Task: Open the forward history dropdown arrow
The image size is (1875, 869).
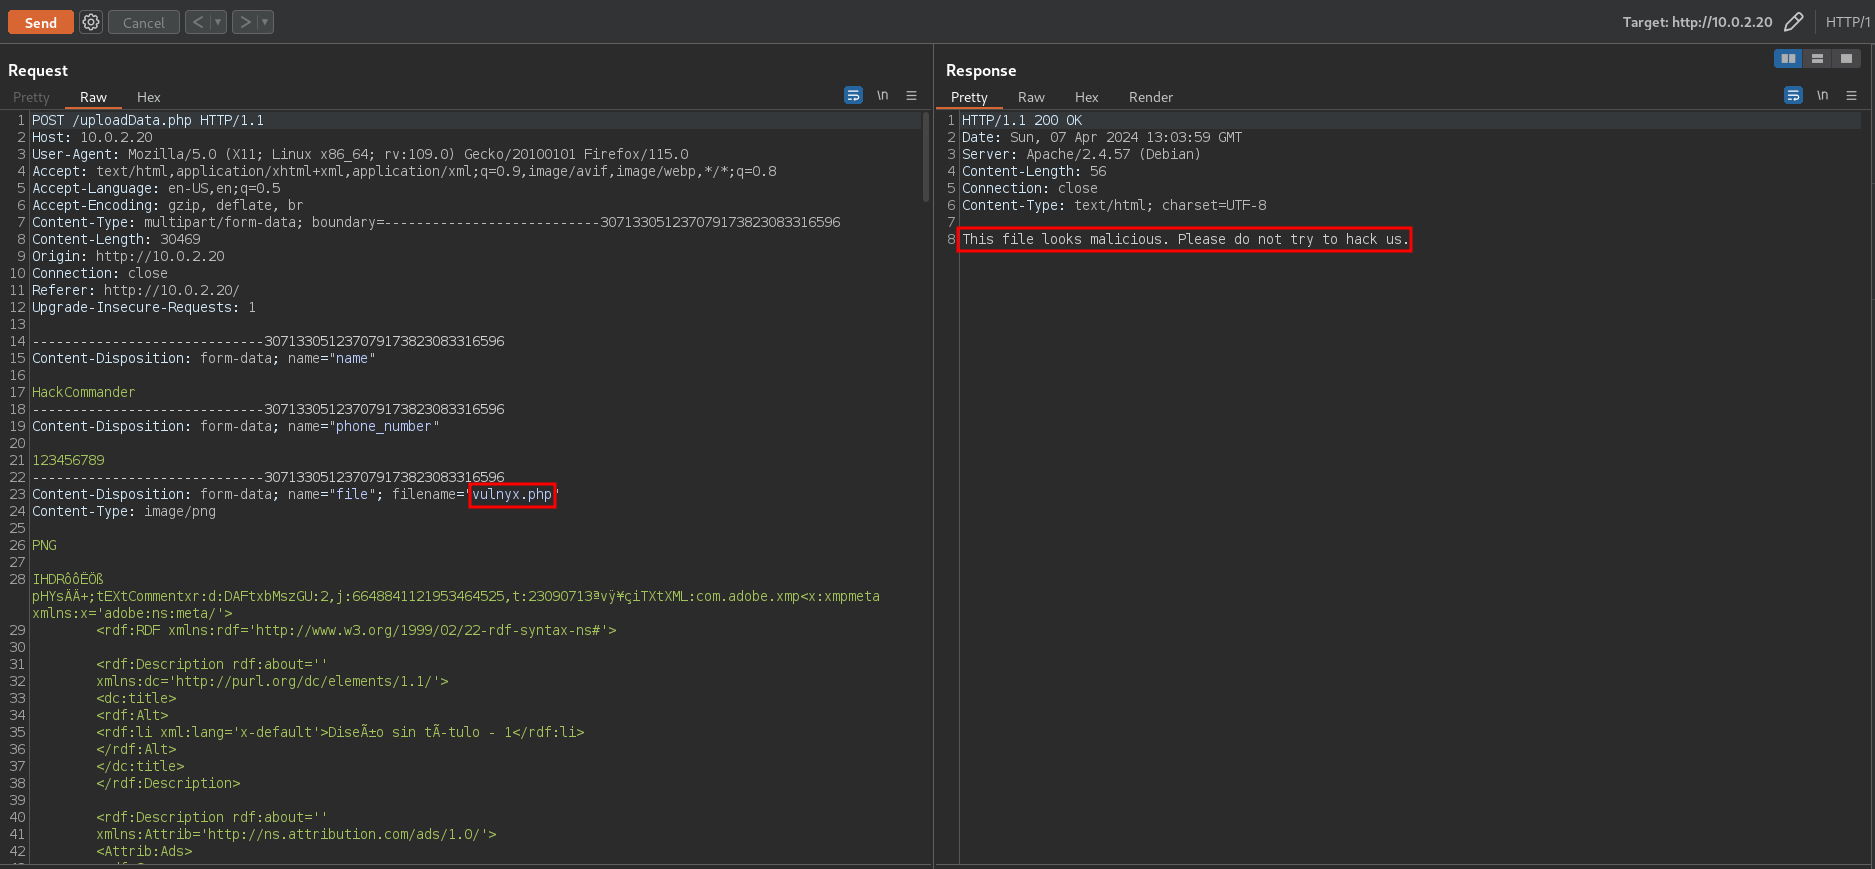Action: click(265, 22)
